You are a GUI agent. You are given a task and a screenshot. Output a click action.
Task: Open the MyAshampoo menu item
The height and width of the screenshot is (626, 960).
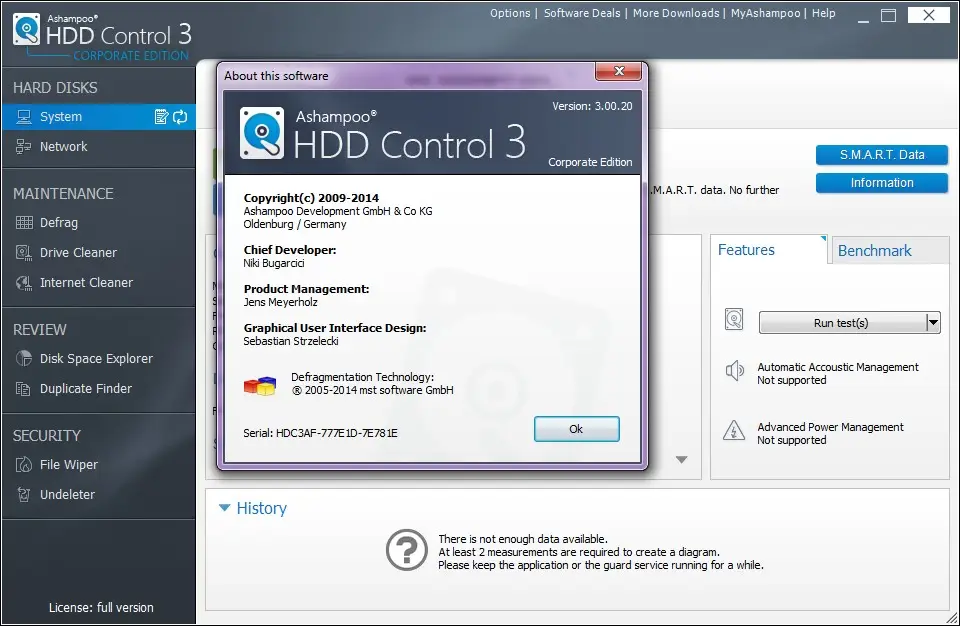tap(765, 13)
